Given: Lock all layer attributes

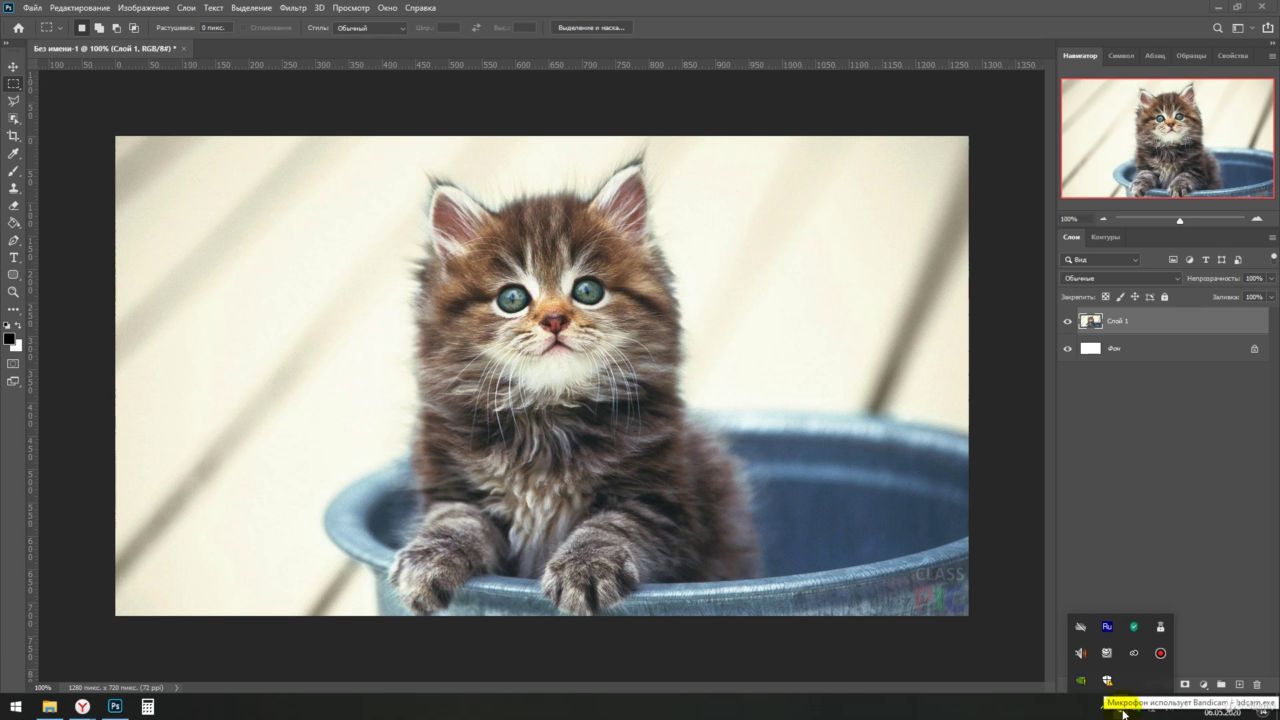Looking at the screenshot, I should 1164,297.
